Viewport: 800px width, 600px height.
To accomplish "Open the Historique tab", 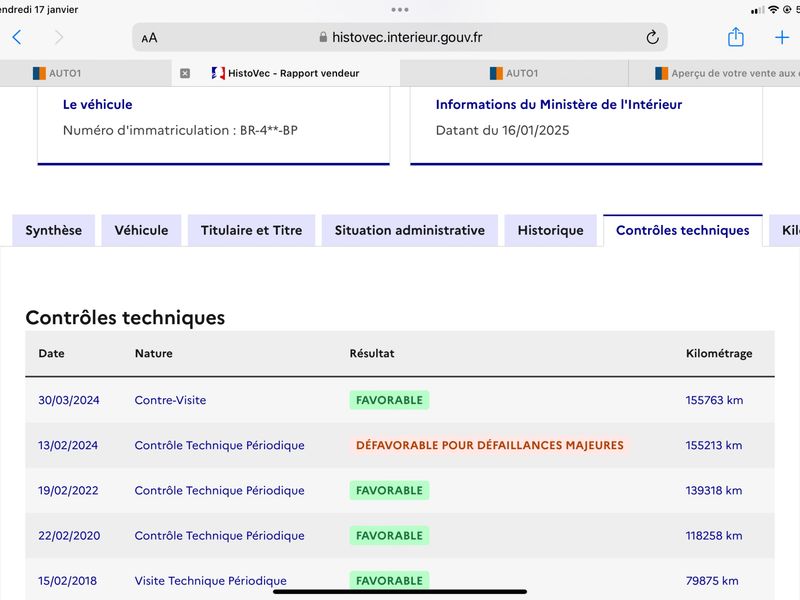I will click(551, 231).
